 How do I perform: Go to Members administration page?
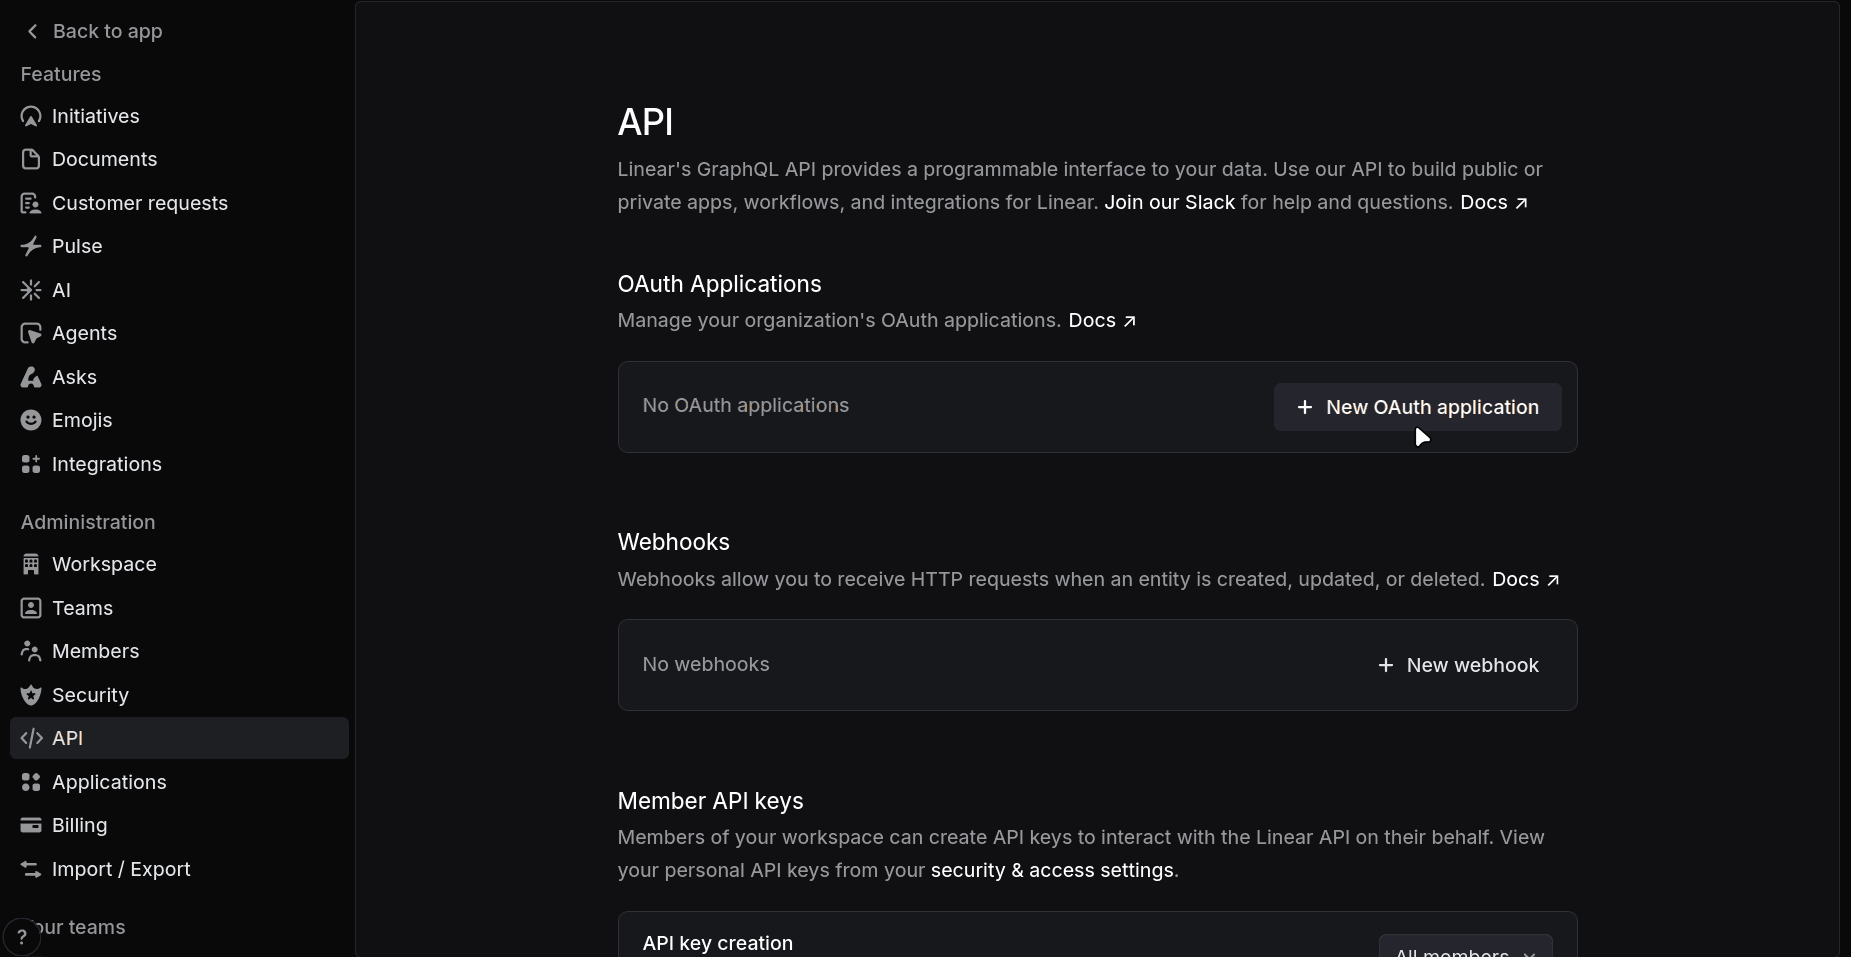179,651
